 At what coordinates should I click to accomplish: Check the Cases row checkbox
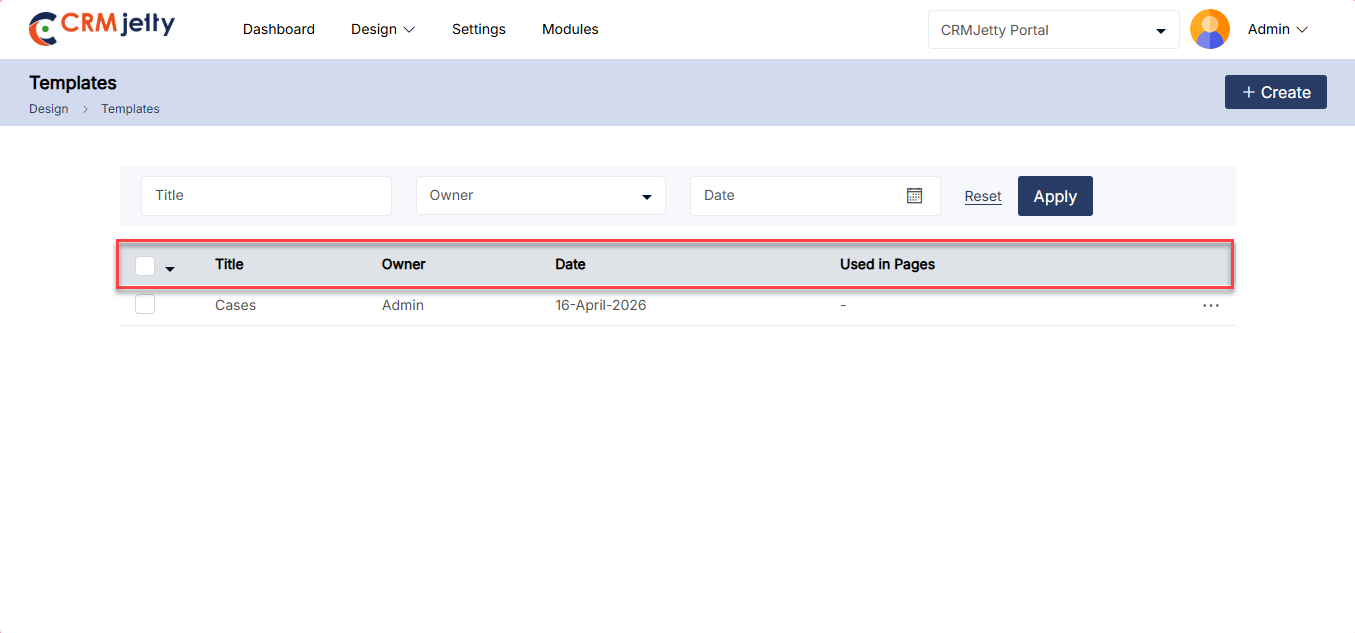145,305
